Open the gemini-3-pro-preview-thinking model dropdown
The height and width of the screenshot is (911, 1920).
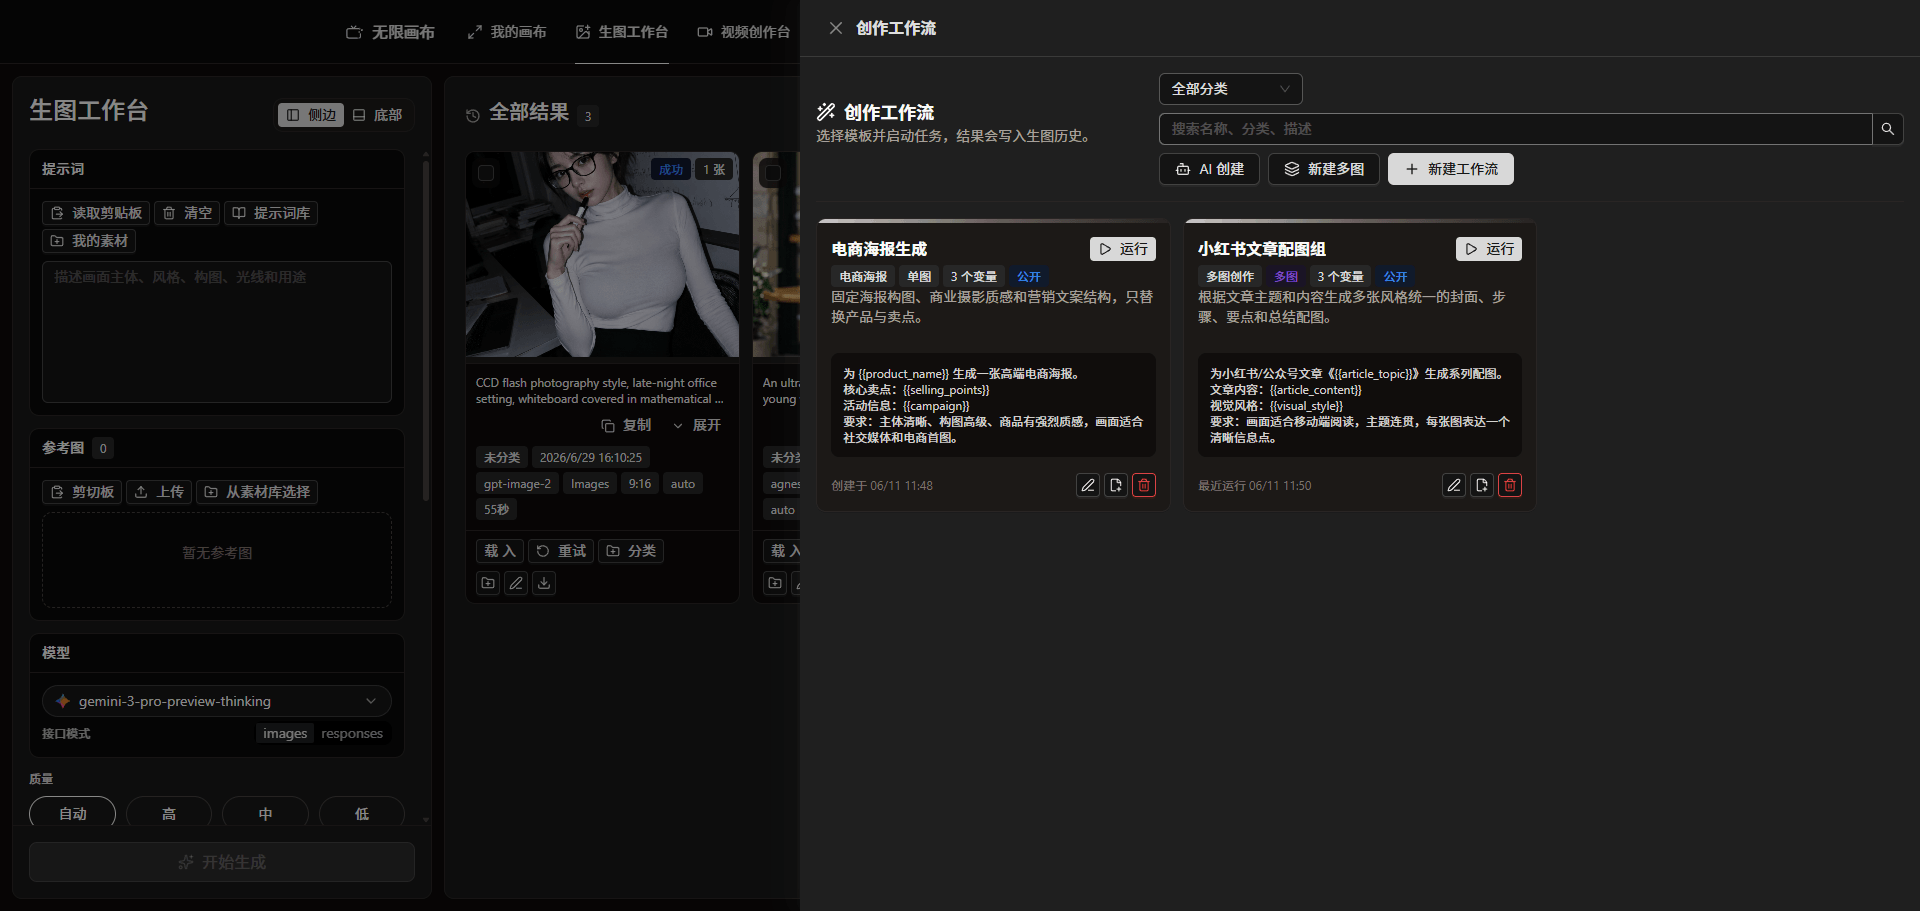pyautogui.click(x=217, y=701)
